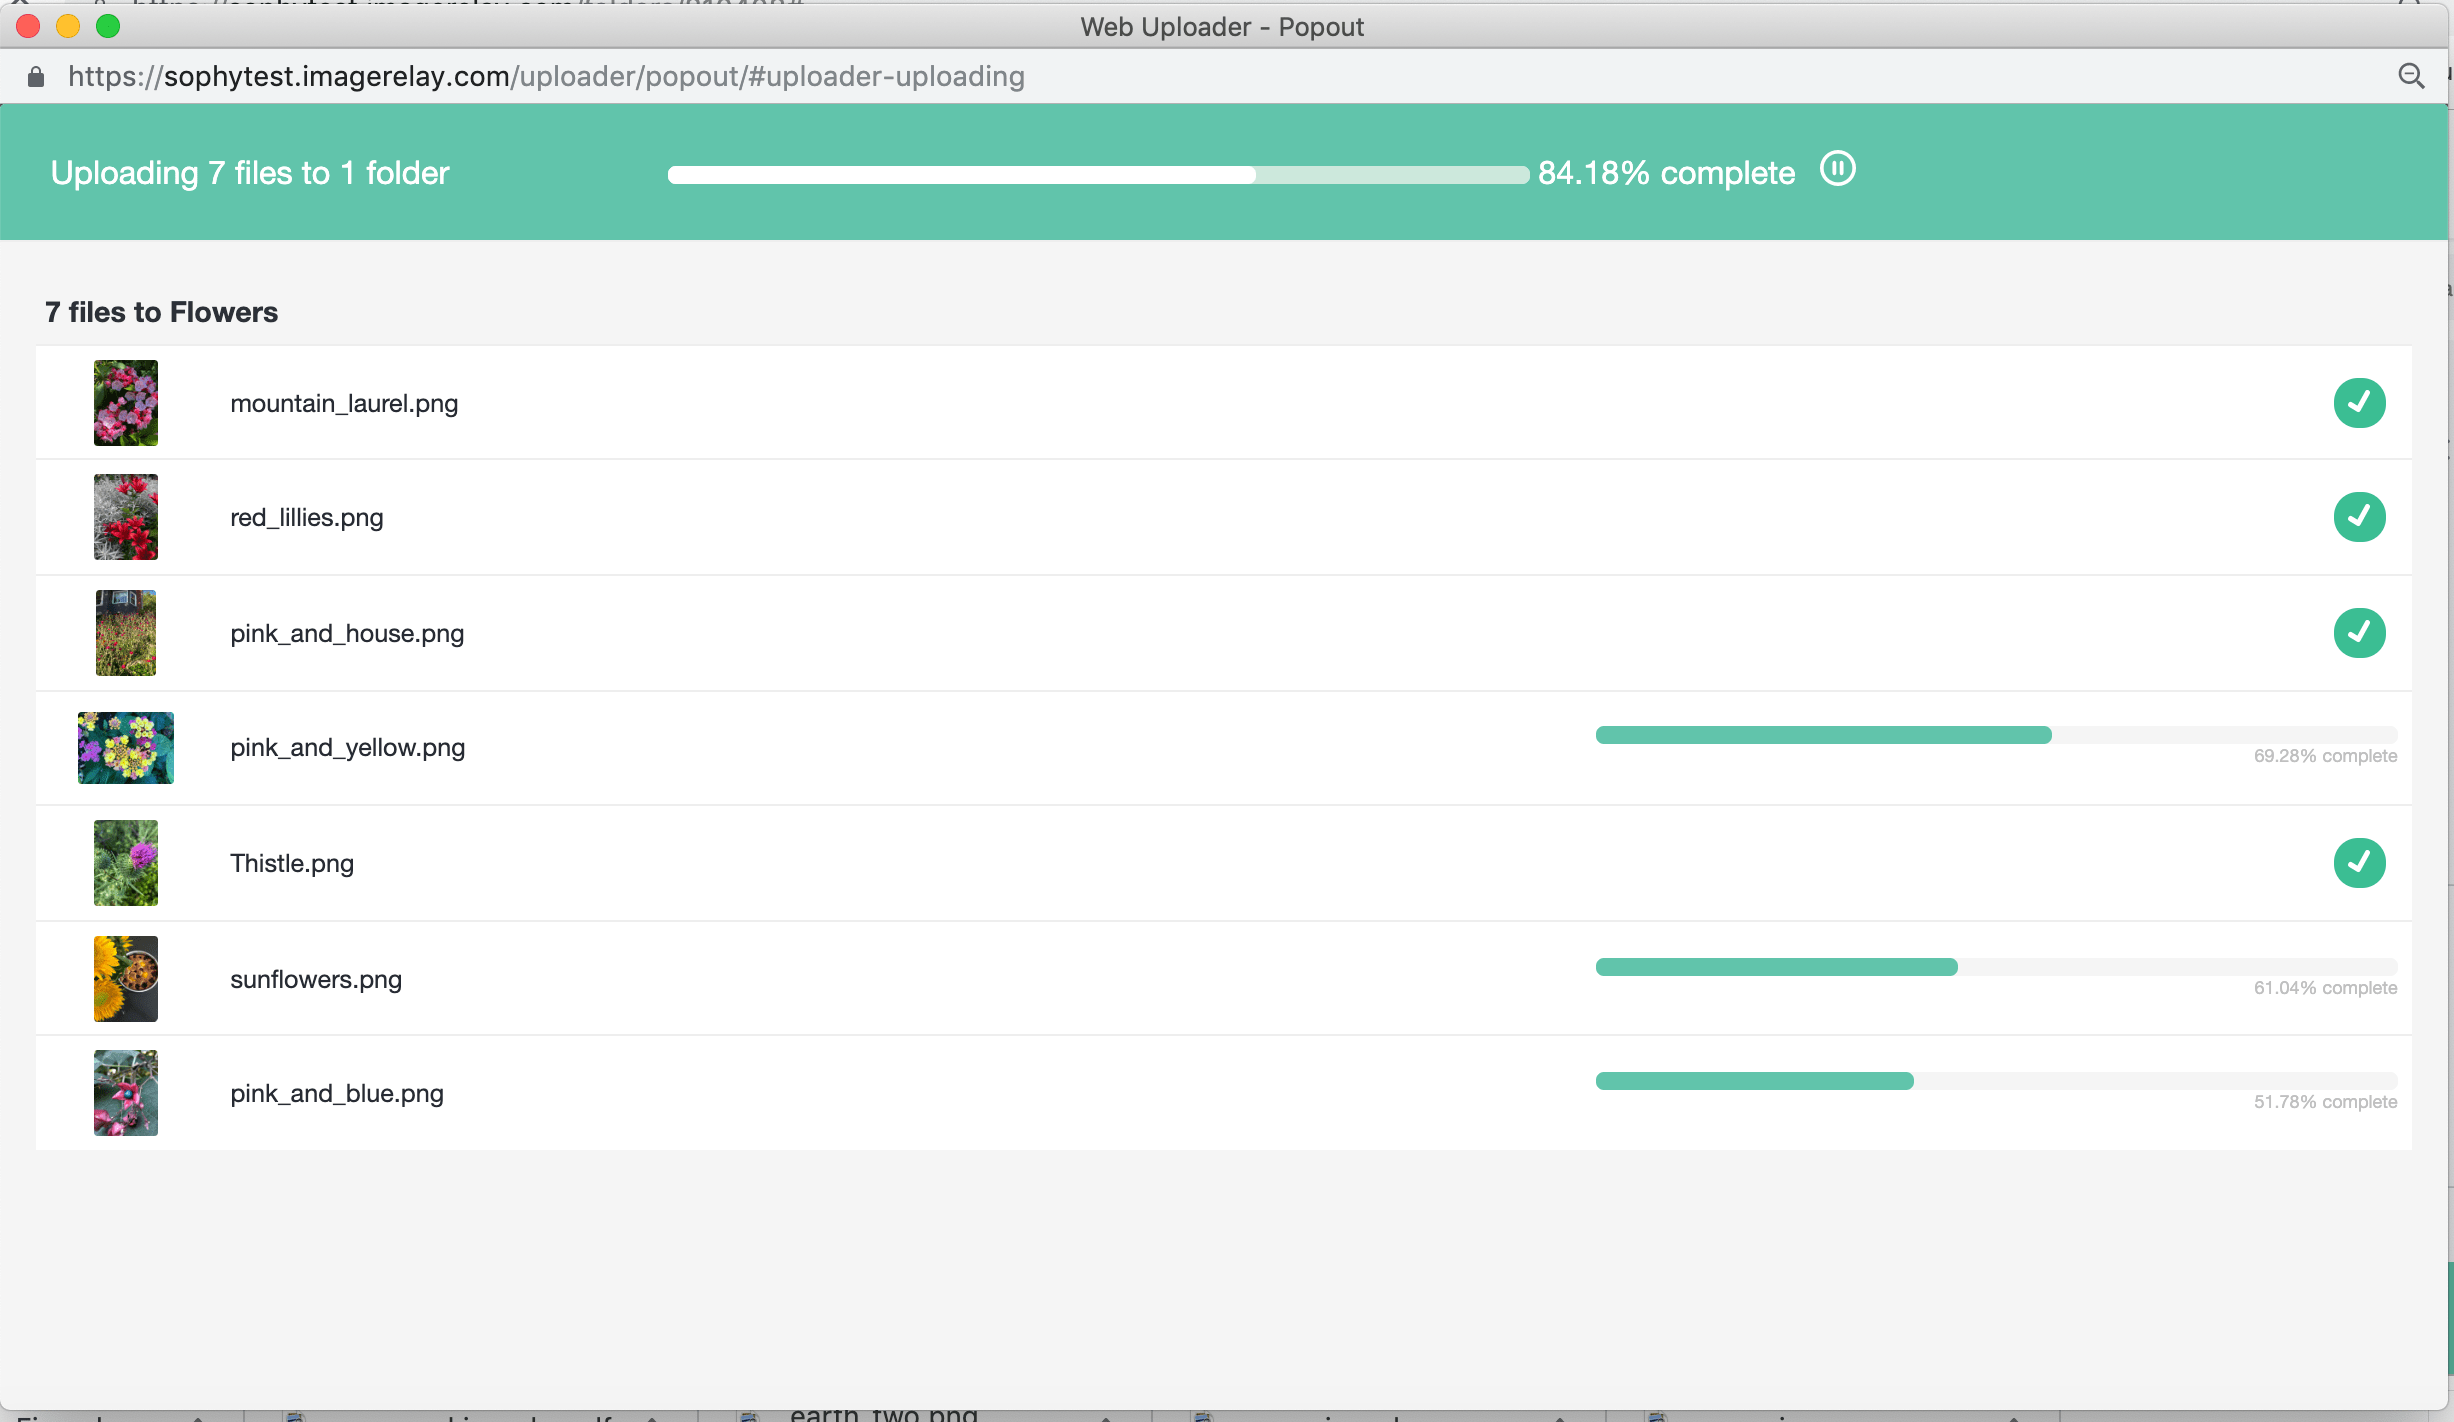Click the Thistle.png thumbnail image
This screenshot has height=1422, width=2454.
pos(126,863)
